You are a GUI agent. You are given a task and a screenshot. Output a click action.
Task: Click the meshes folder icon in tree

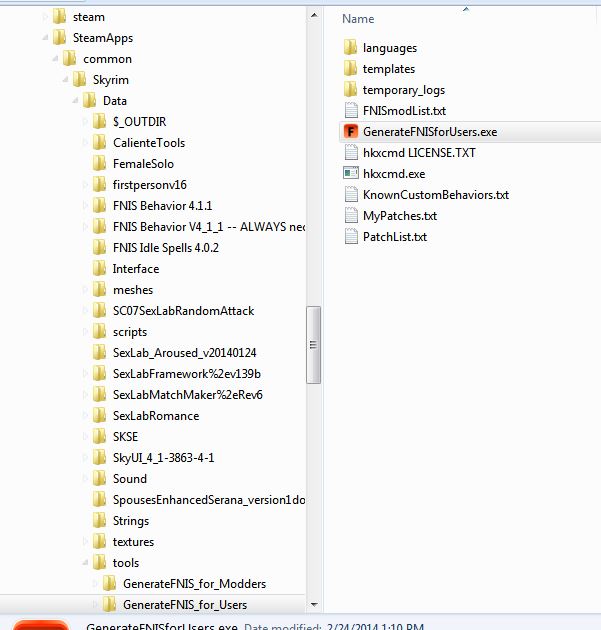tap(99, 289)
